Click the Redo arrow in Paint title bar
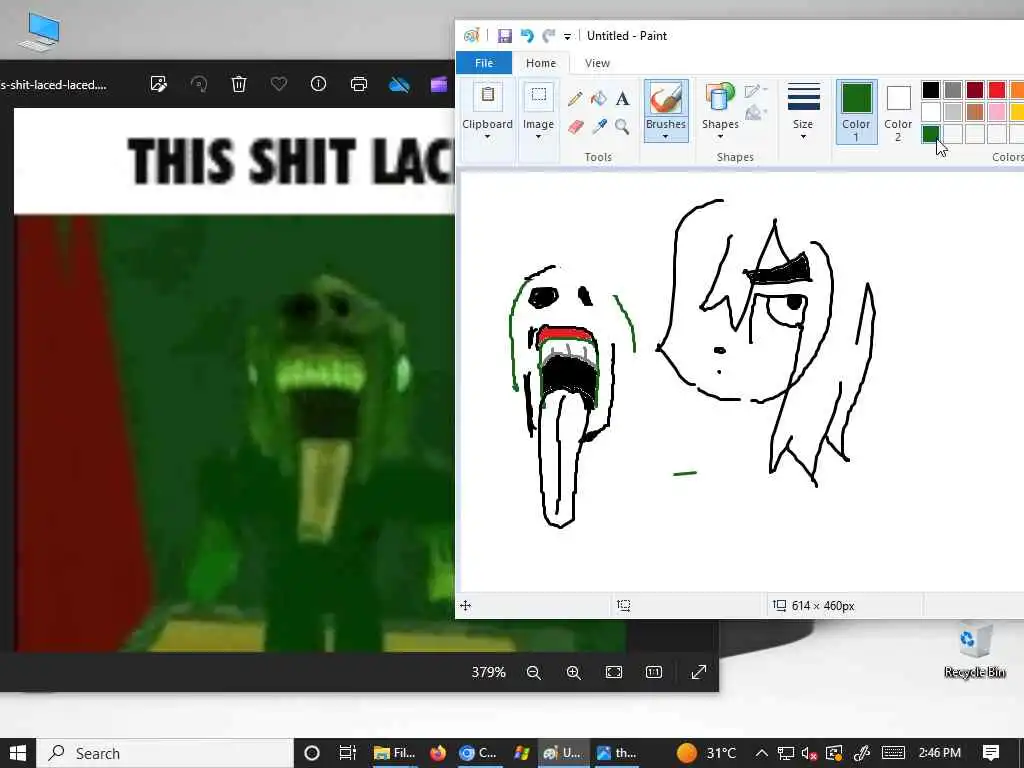Screen dimensions: 1024x768 point(549,36)
